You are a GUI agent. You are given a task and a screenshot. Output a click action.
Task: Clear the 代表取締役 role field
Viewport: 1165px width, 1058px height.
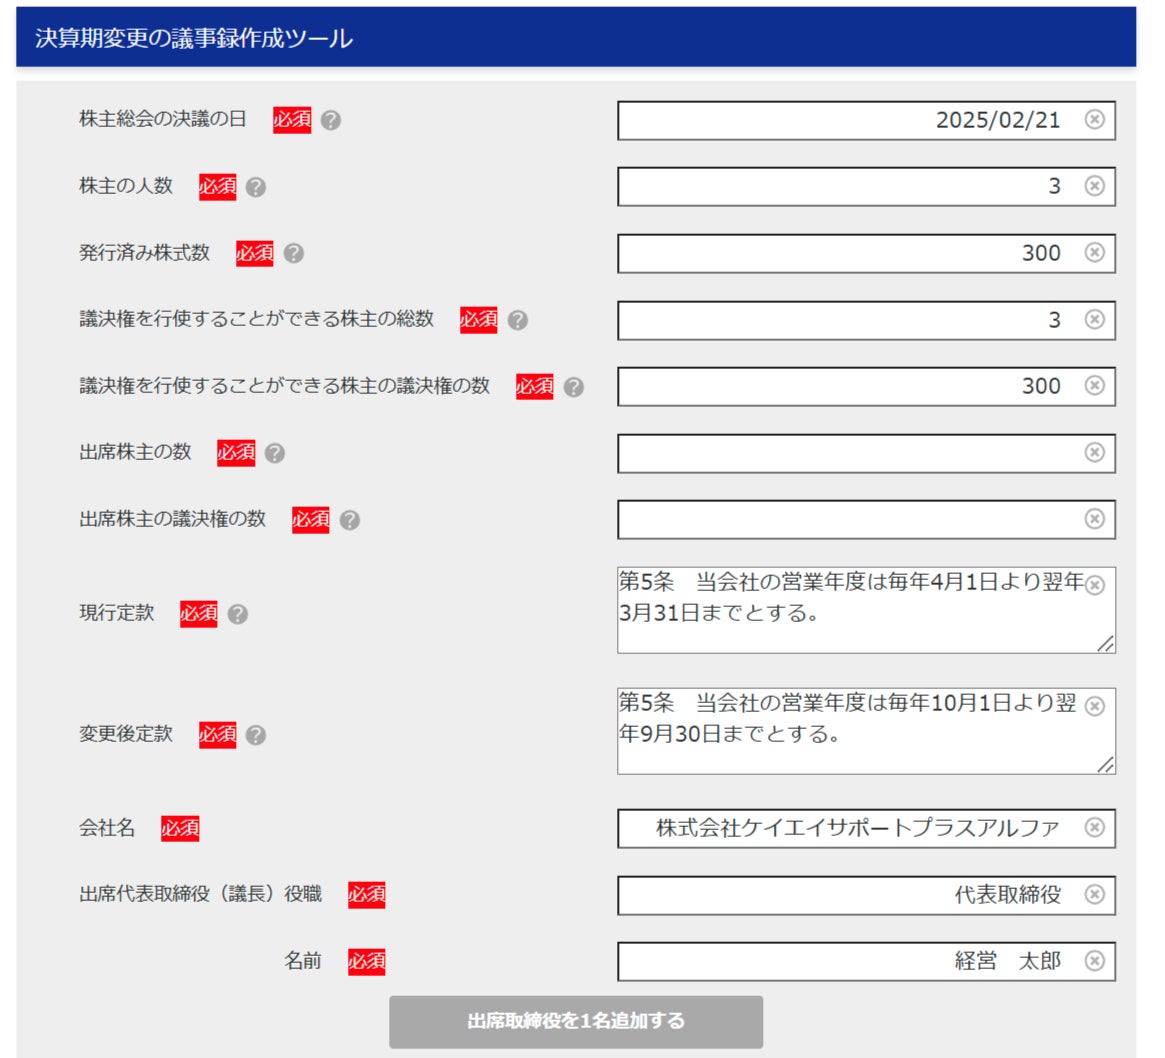[x=1094, y=895]
